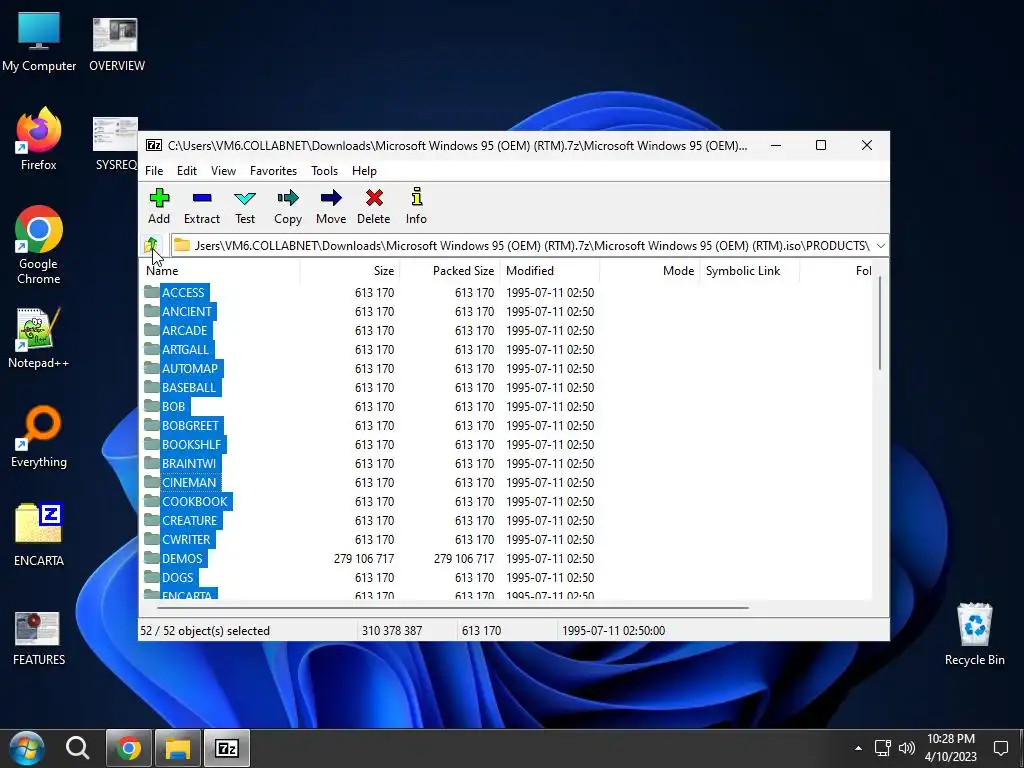Click the 7-Zip taskbar button
1024x768 pixels.
[x=227, y=748]
